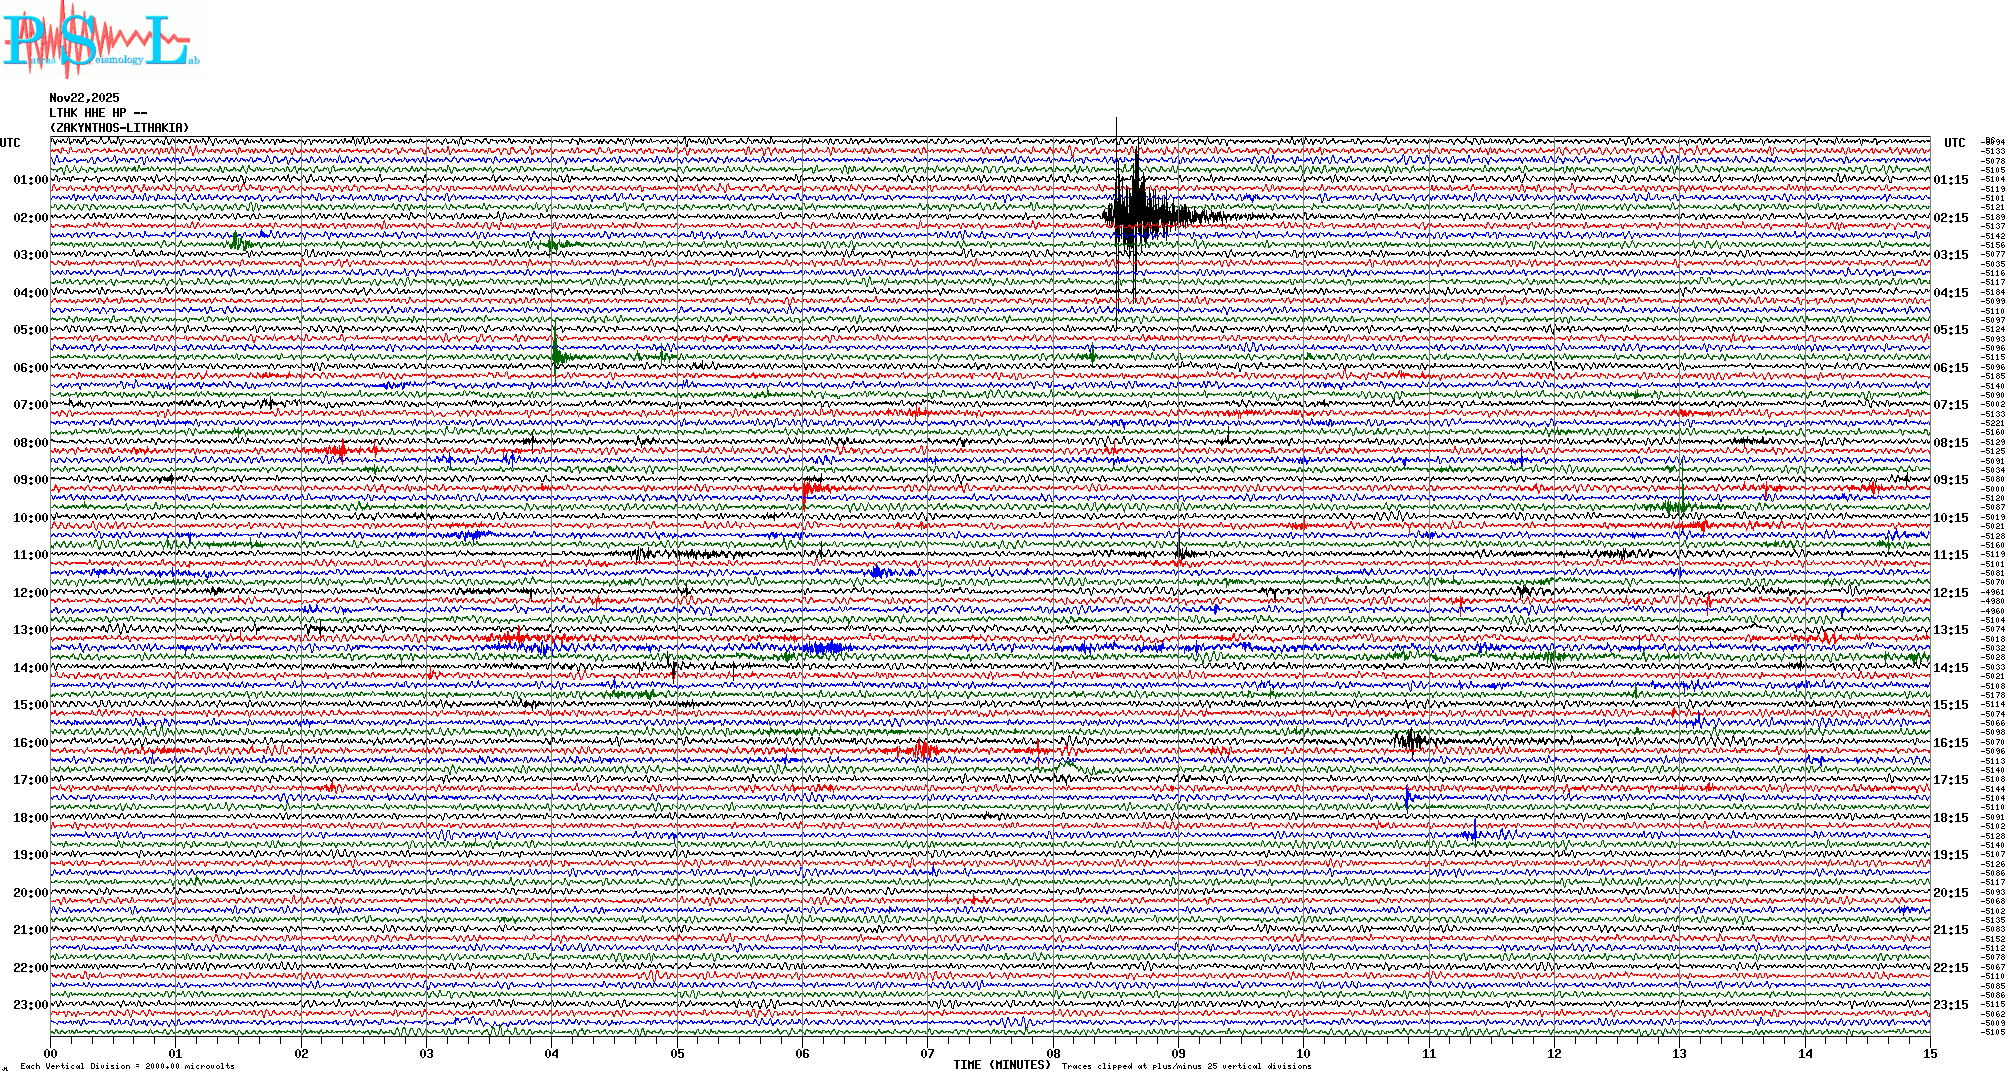
Task: Click the TIME (MINUTES) axis title
Action: pyautogui.click(x=1001, y=1065)
